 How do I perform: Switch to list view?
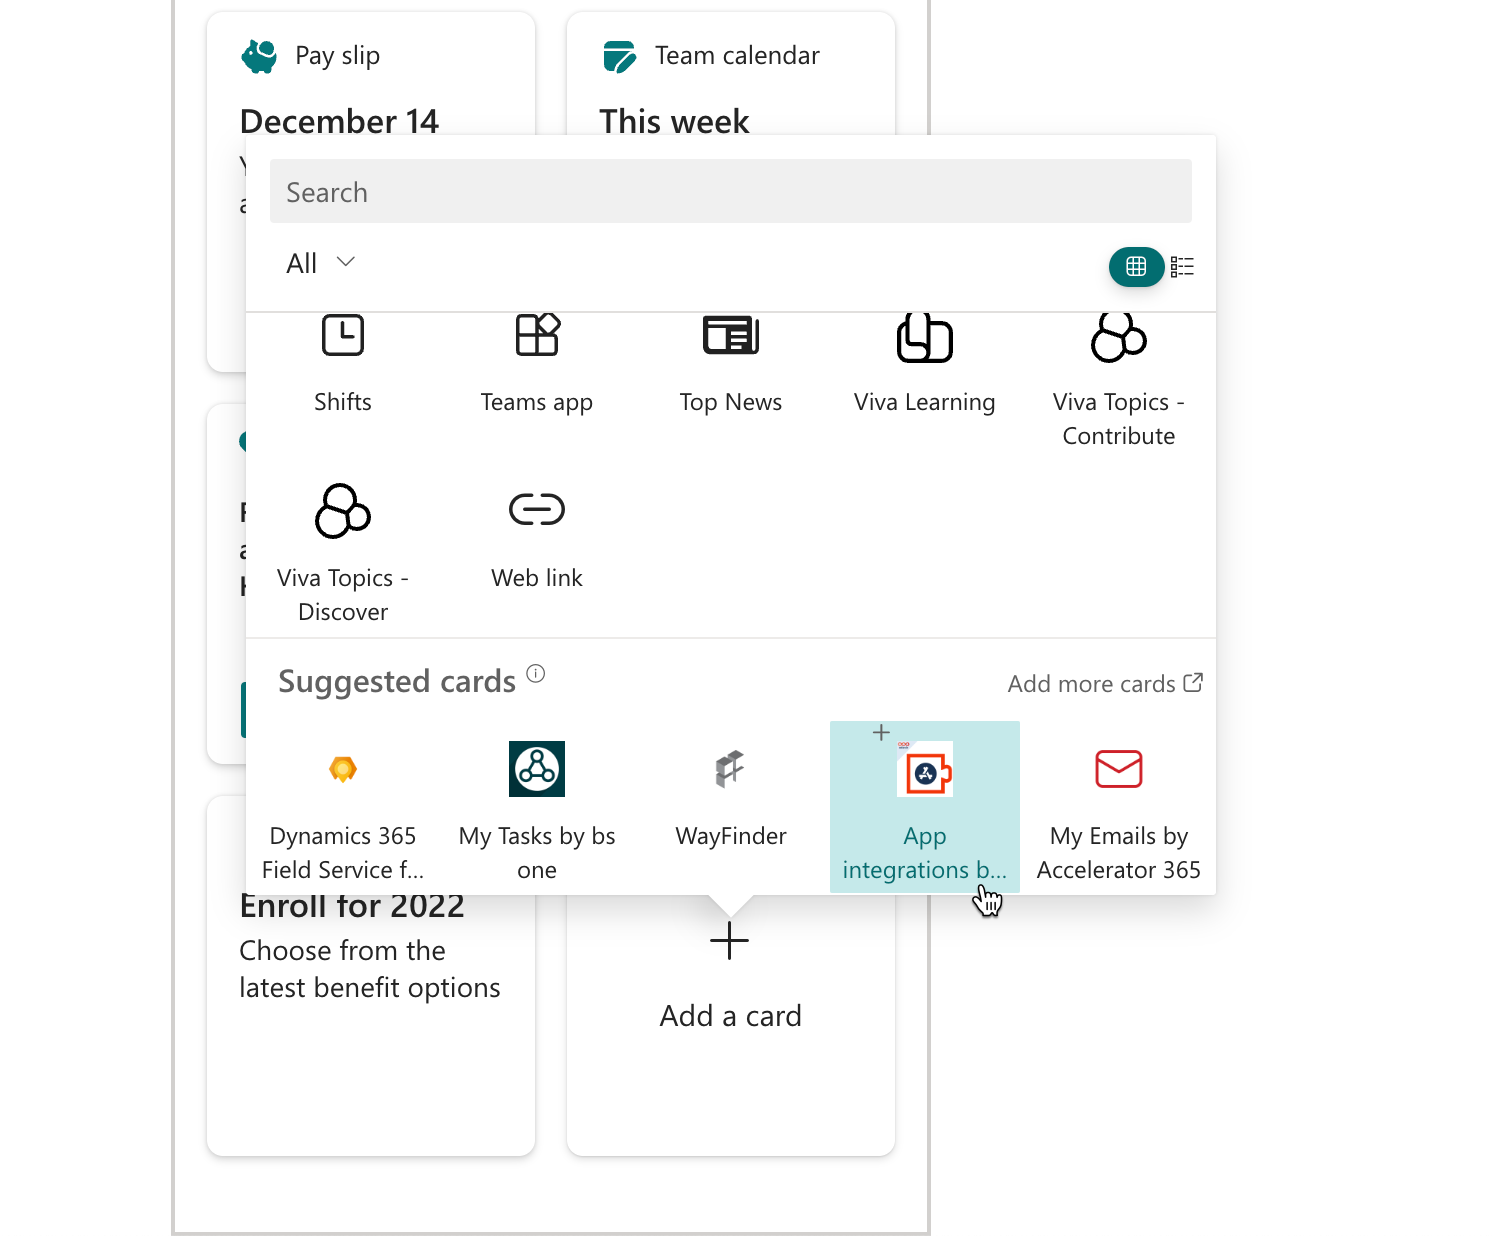coord(1182,266)
